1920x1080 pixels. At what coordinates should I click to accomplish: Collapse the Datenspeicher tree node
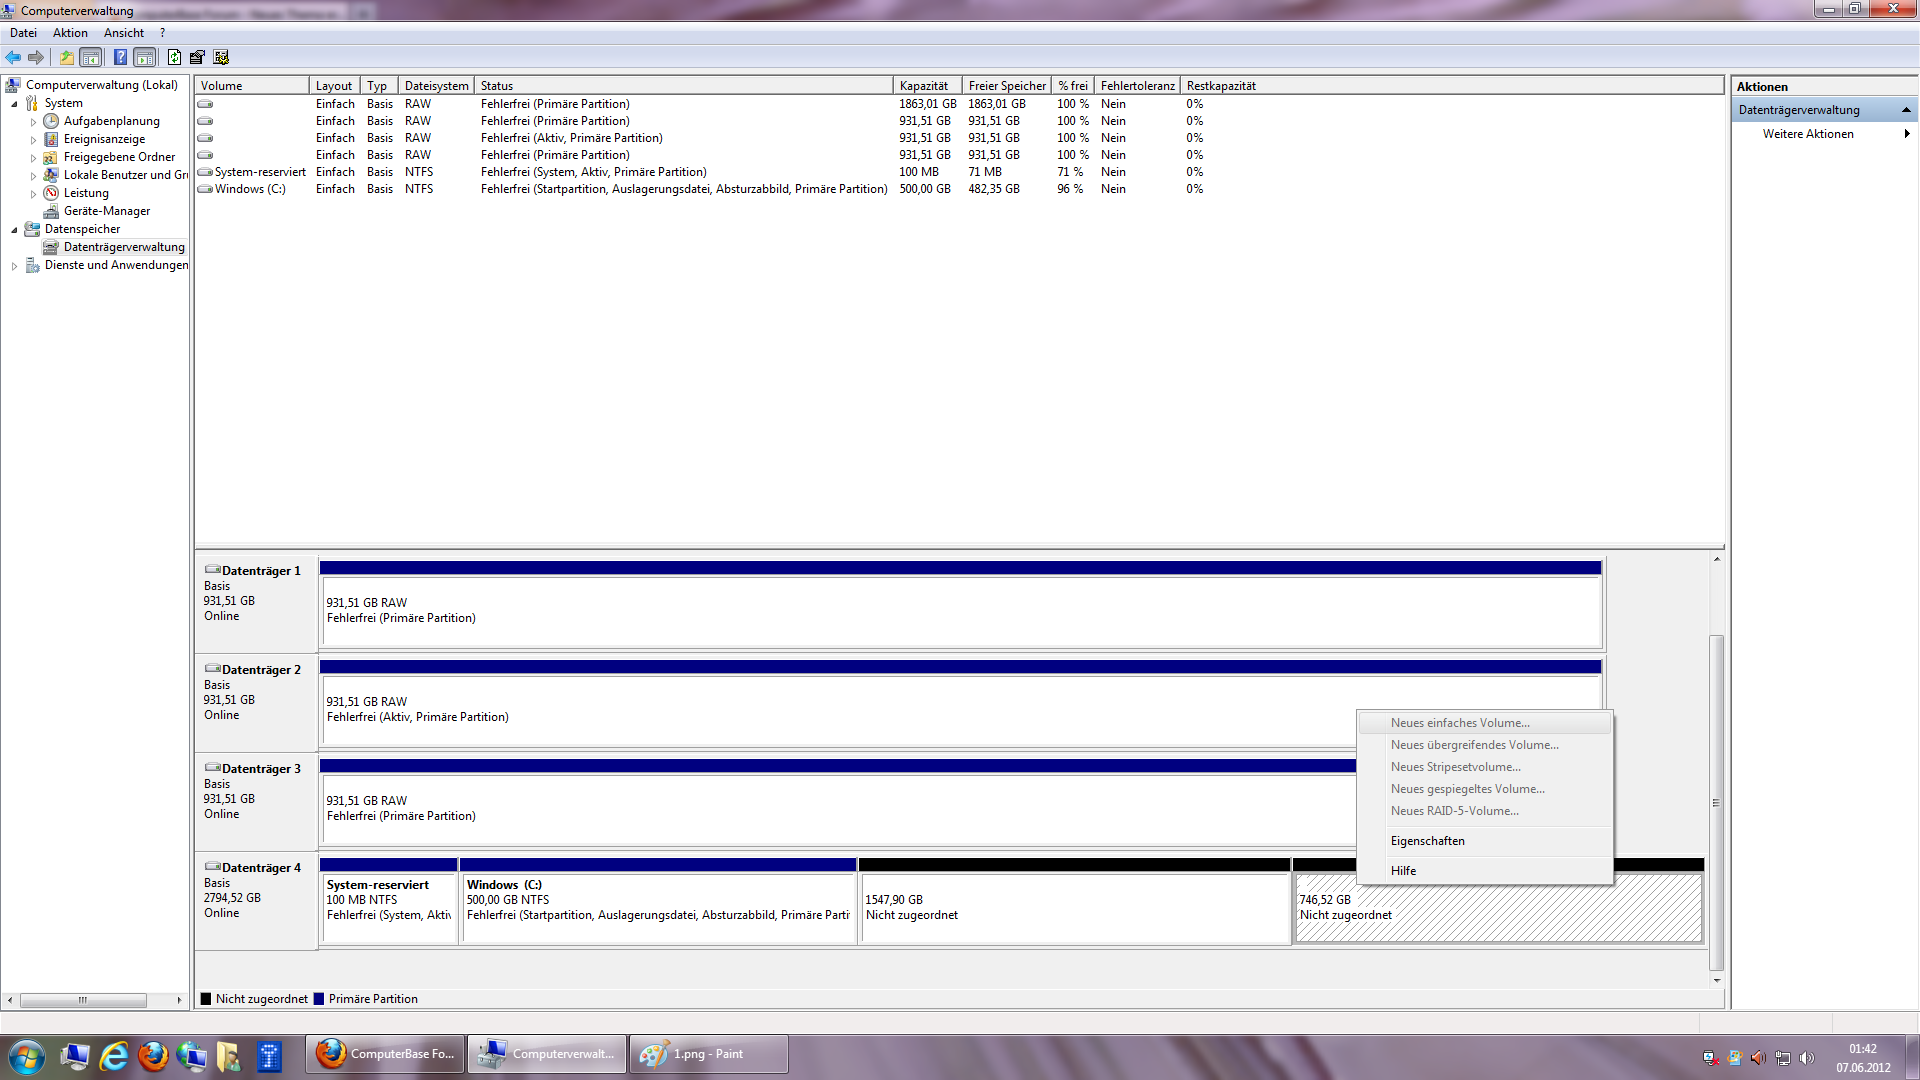click(x=14, y=230)
